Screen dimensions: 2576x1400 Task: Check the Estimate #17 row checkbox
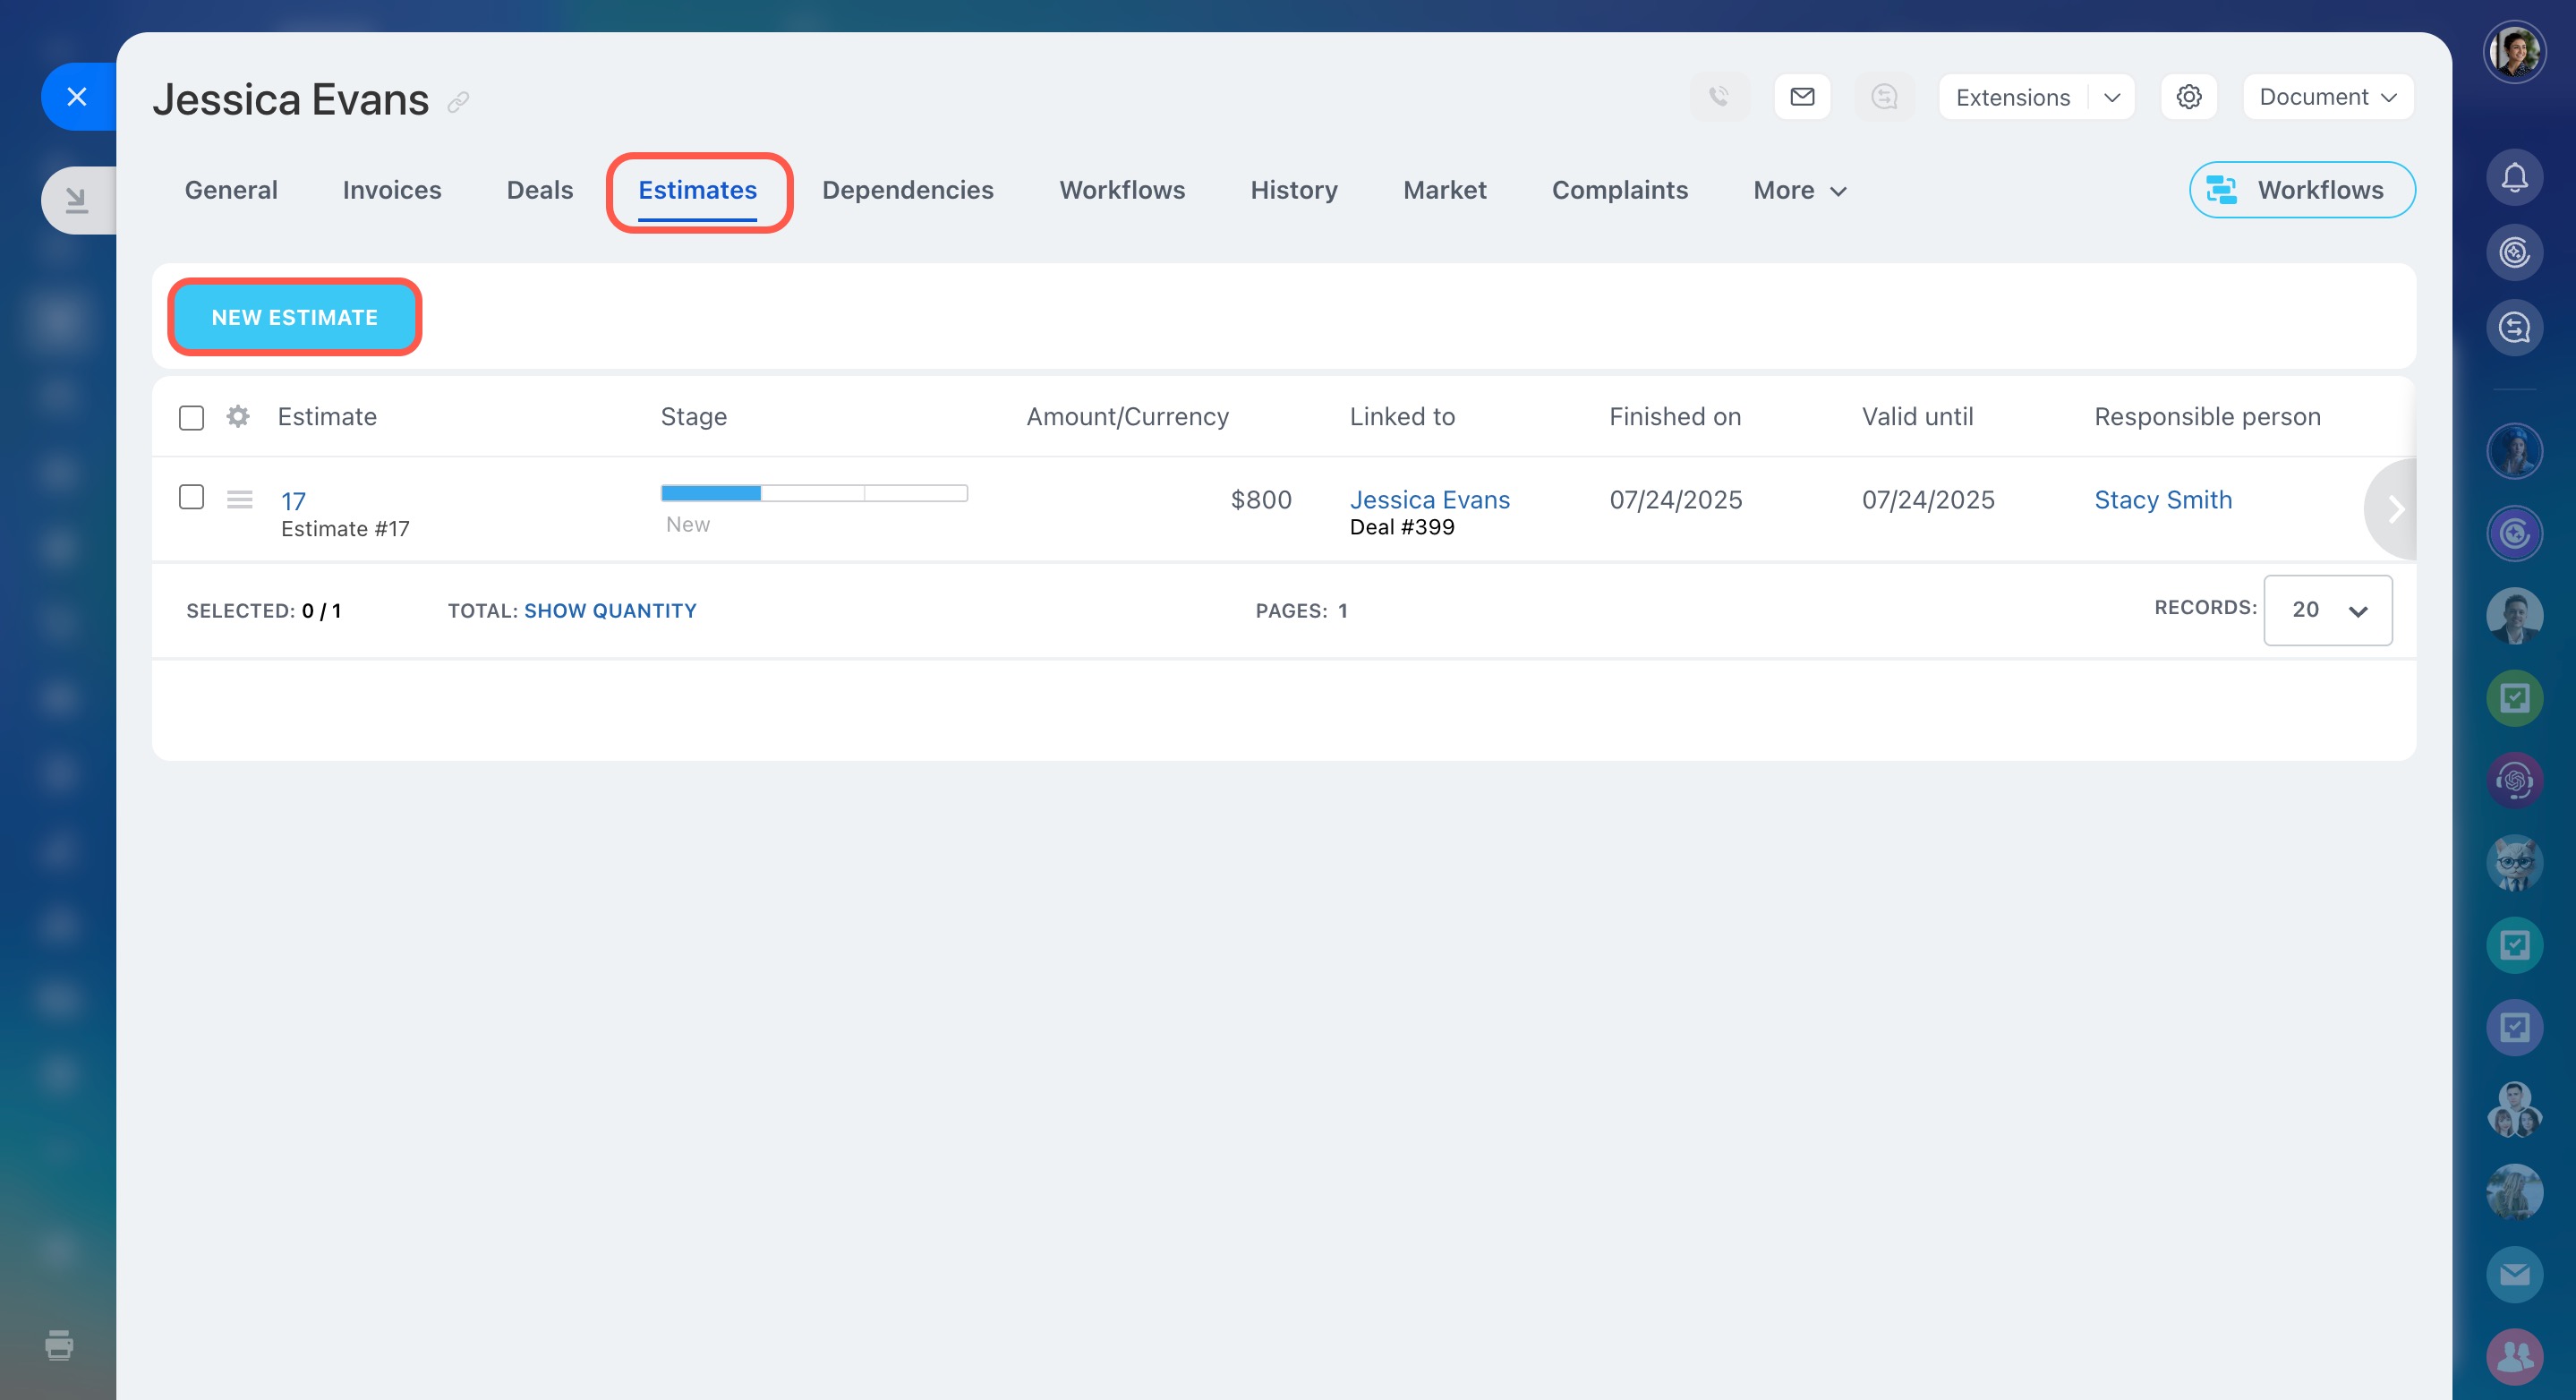point(191,497)
